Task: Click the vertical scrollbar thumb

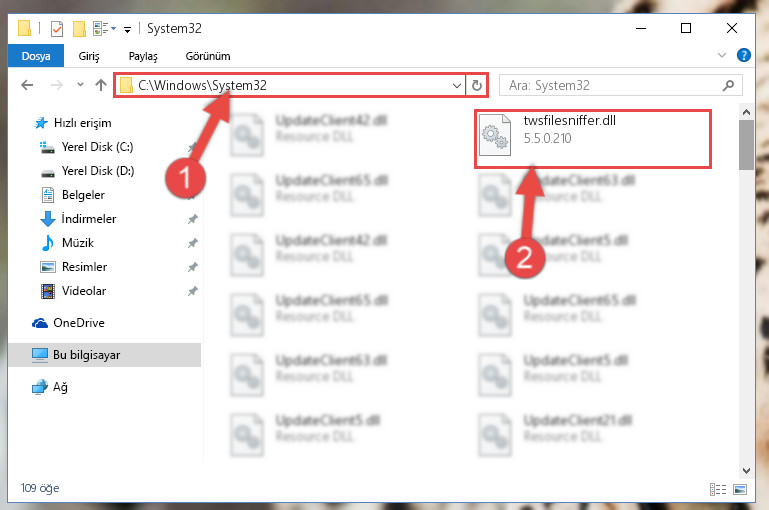Action: tap(746, 145)
